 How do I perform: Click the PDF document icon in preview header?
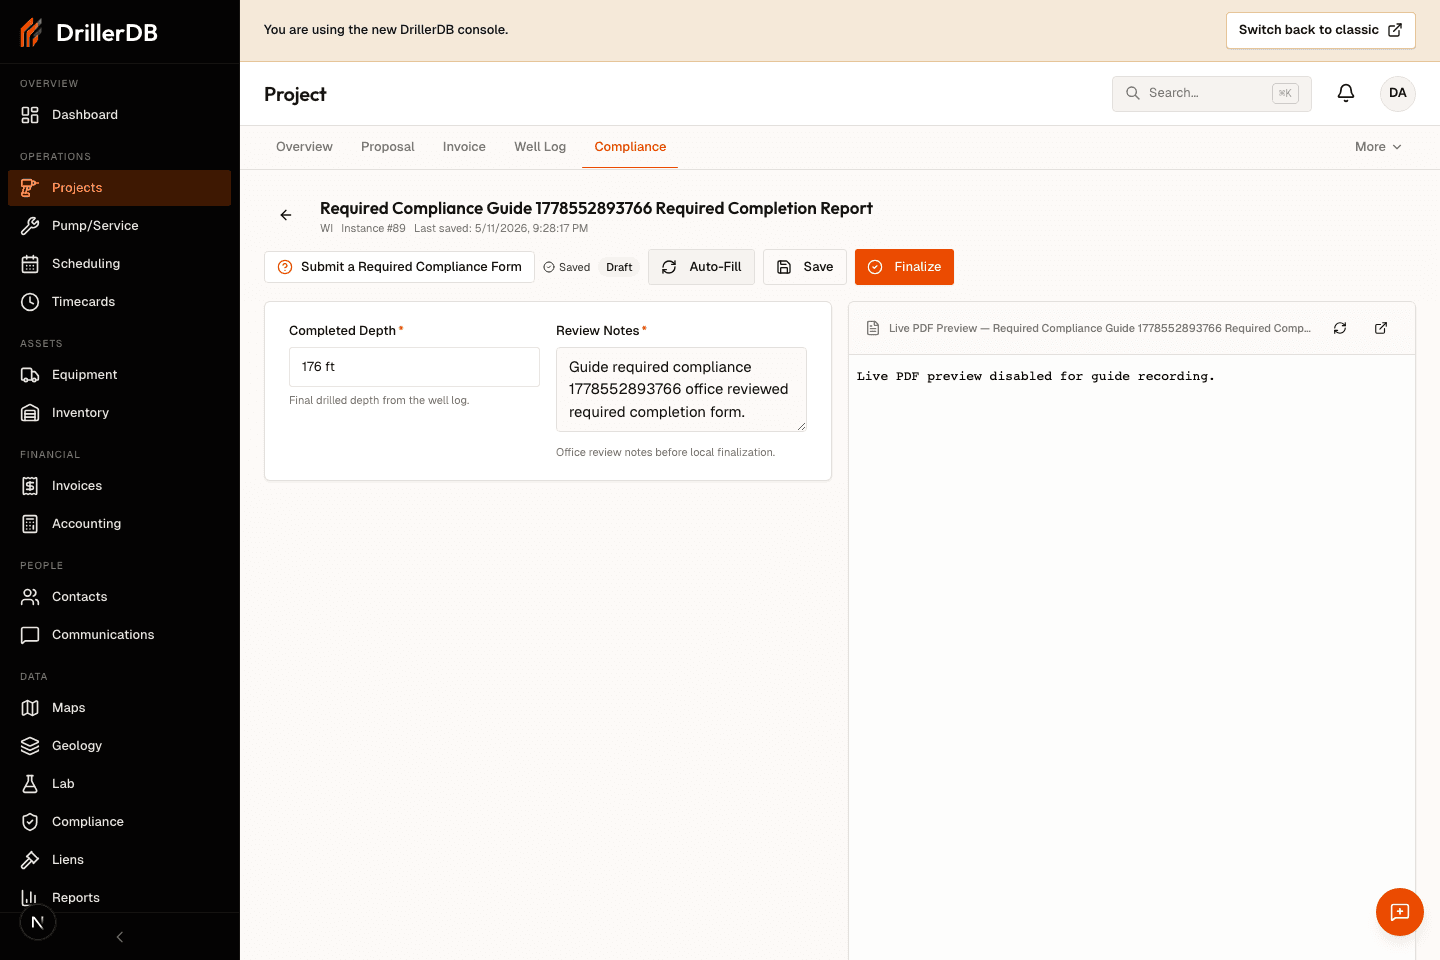[x=873, y=328]
